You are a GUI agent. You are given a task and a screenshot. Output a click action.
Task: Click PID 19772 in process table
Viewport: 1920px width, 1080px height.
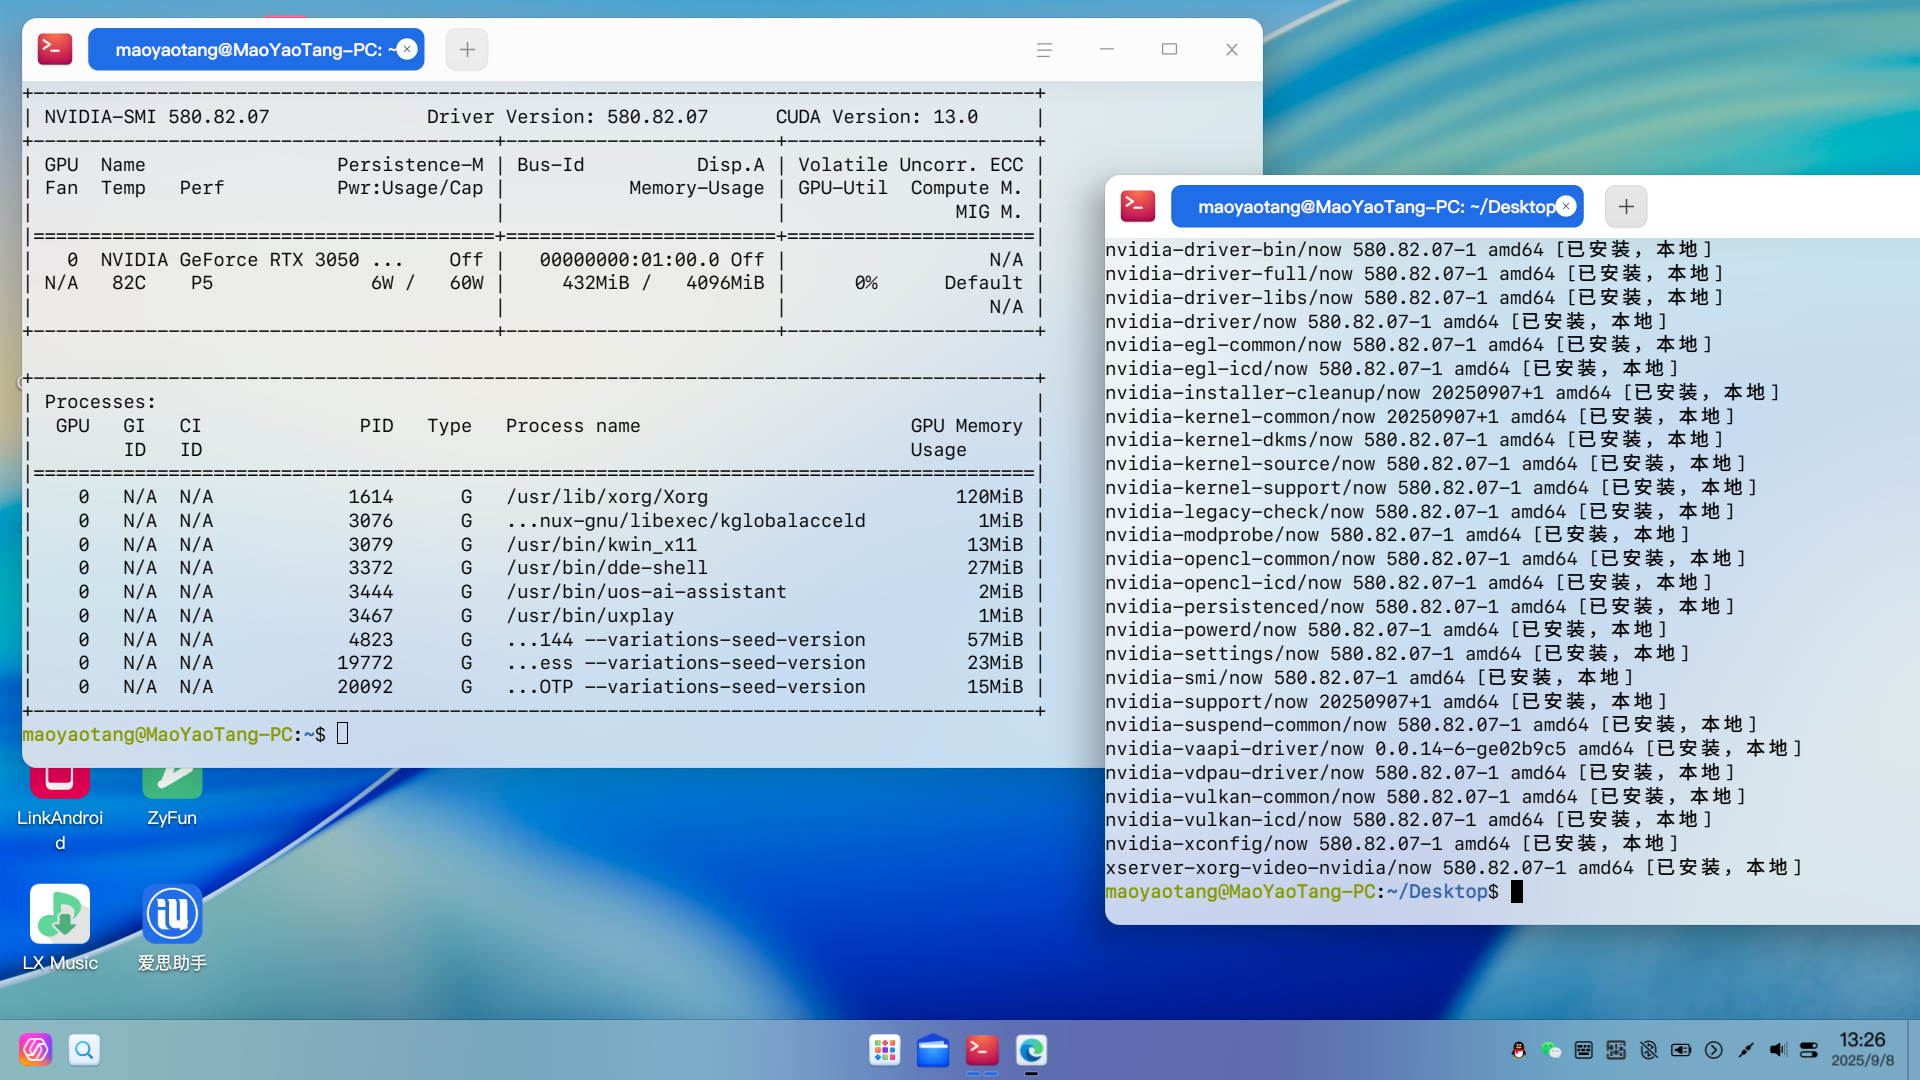click(365, 663)
